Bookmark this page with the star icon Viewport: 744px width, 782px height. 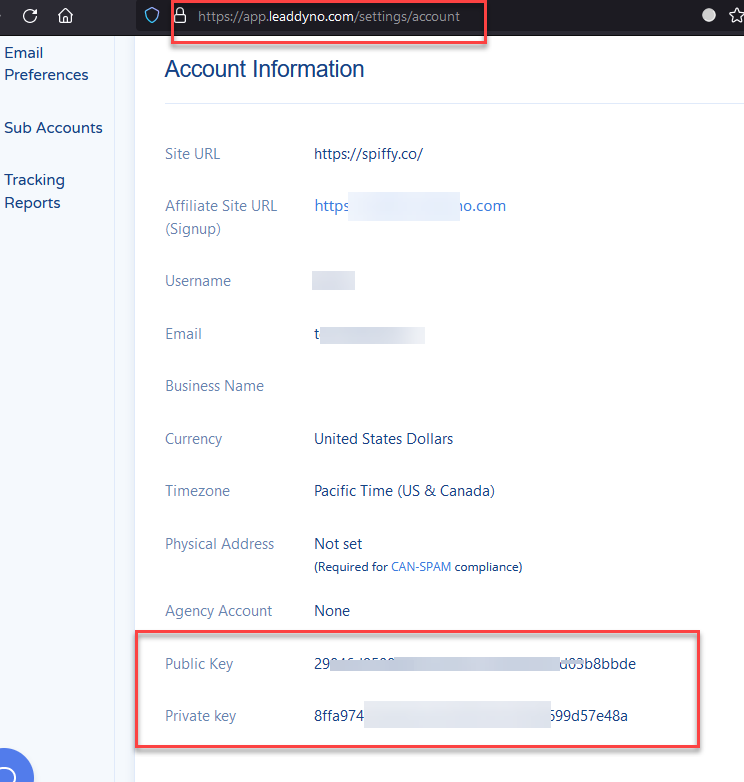(736, 15)
